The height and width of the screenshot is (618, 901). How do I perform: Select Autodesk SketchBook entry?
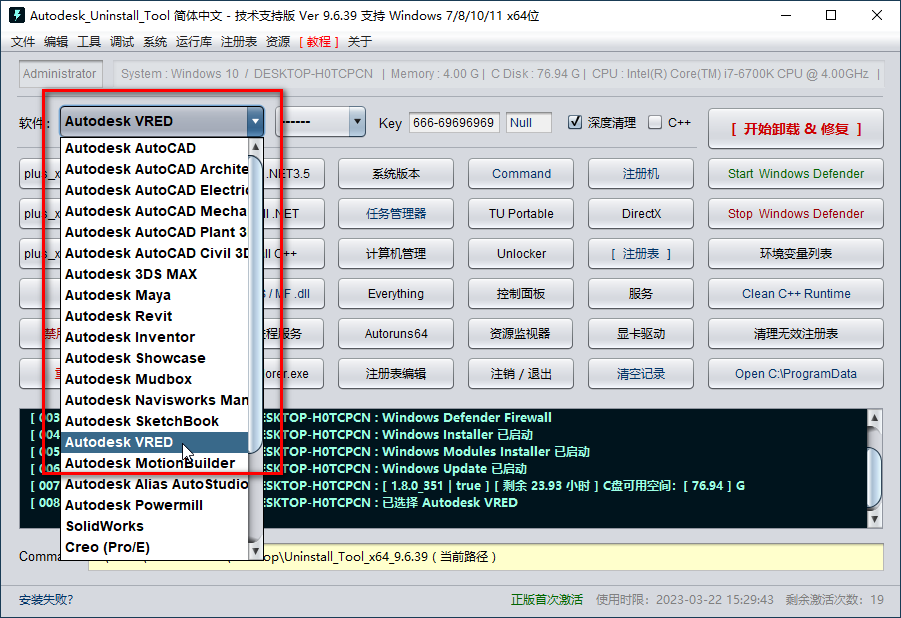155,421
